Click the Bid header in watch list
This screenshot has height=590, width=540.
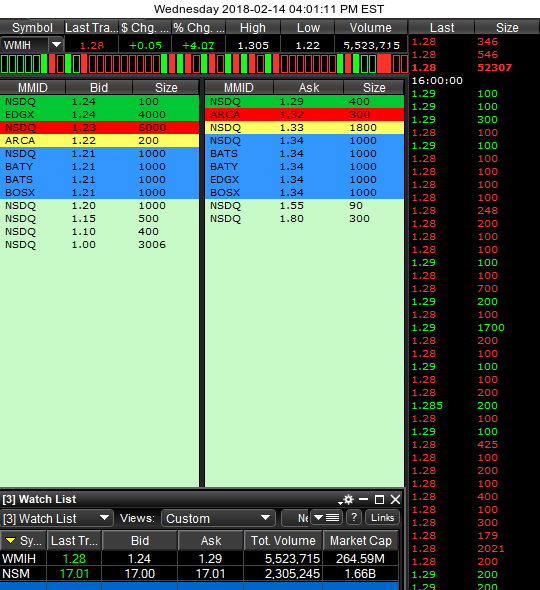point(140,541)
